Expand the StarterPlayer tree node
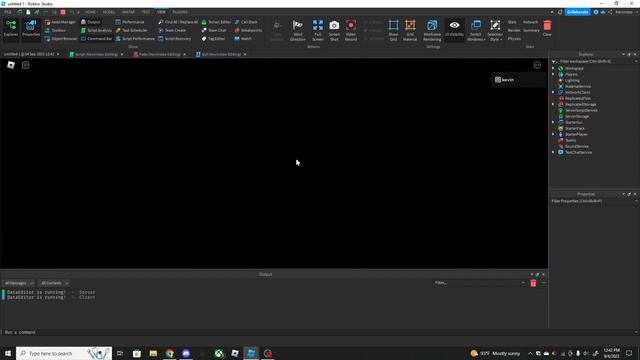Viewport: 640px width, 360px height. (553, 134)
